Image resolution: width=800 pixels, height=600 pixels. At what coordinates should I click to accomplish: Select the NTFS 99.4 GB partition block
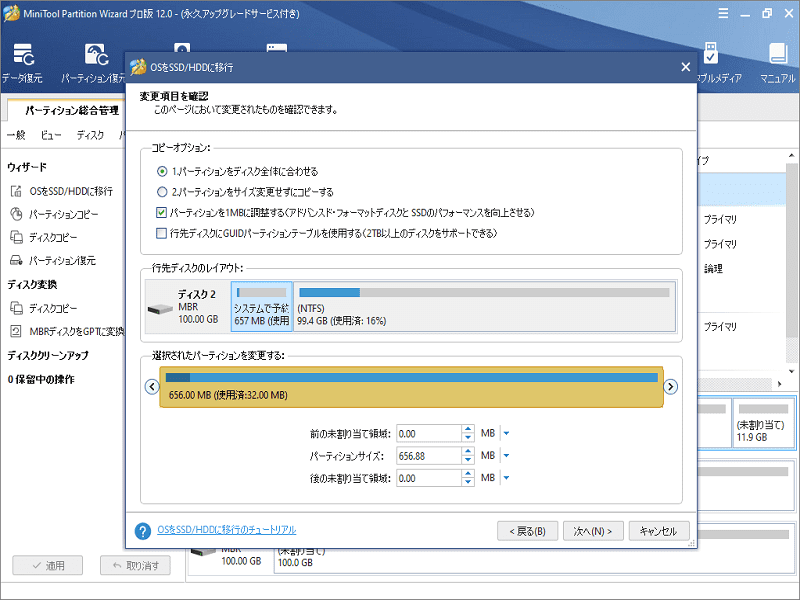point(485,307)
